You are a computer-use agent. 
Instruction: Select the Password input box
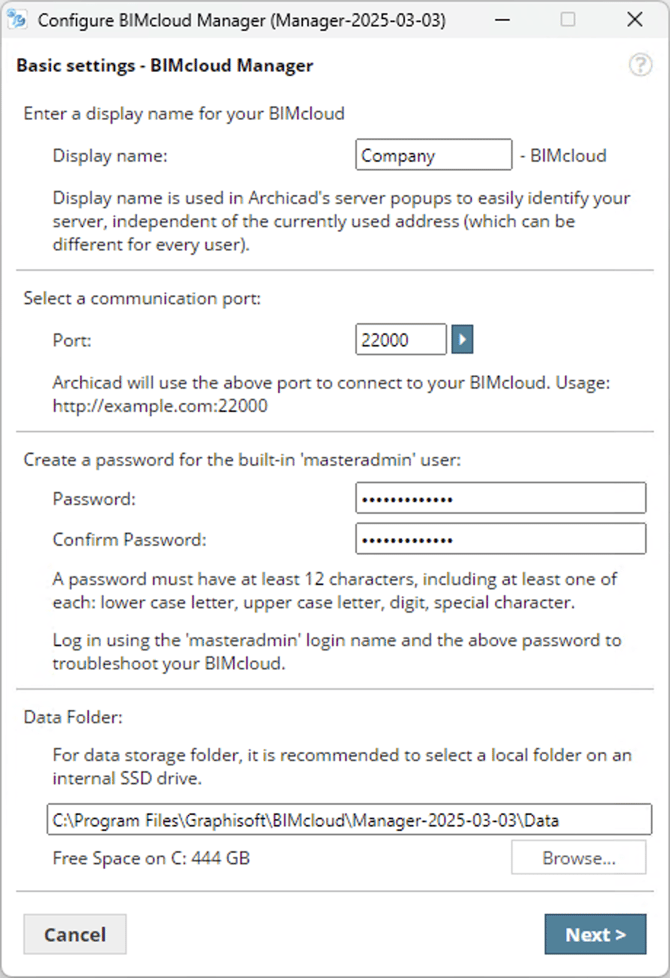[x=500, y=498]
